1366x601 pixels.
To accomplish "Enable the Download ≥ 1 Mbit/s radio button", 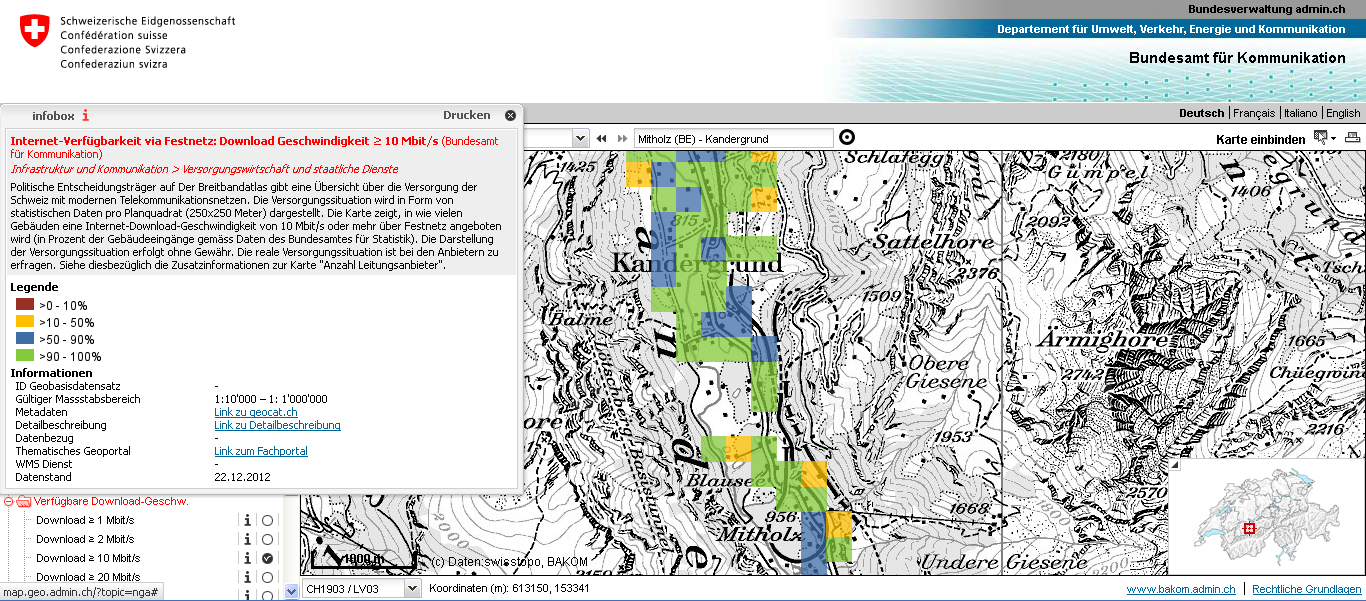I will (267, 520).
